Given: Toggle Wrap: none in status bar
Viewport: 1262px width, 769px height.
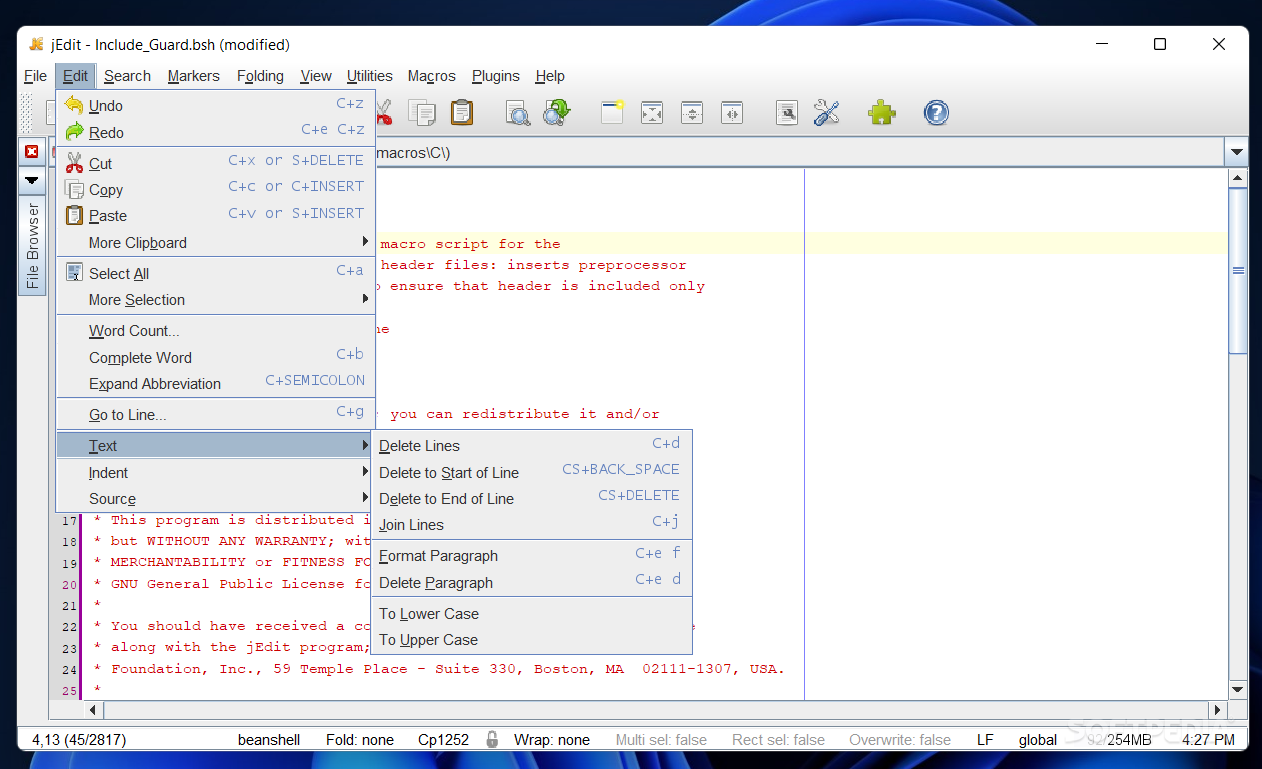Looking at the screenshot, I should click(552, 740).
